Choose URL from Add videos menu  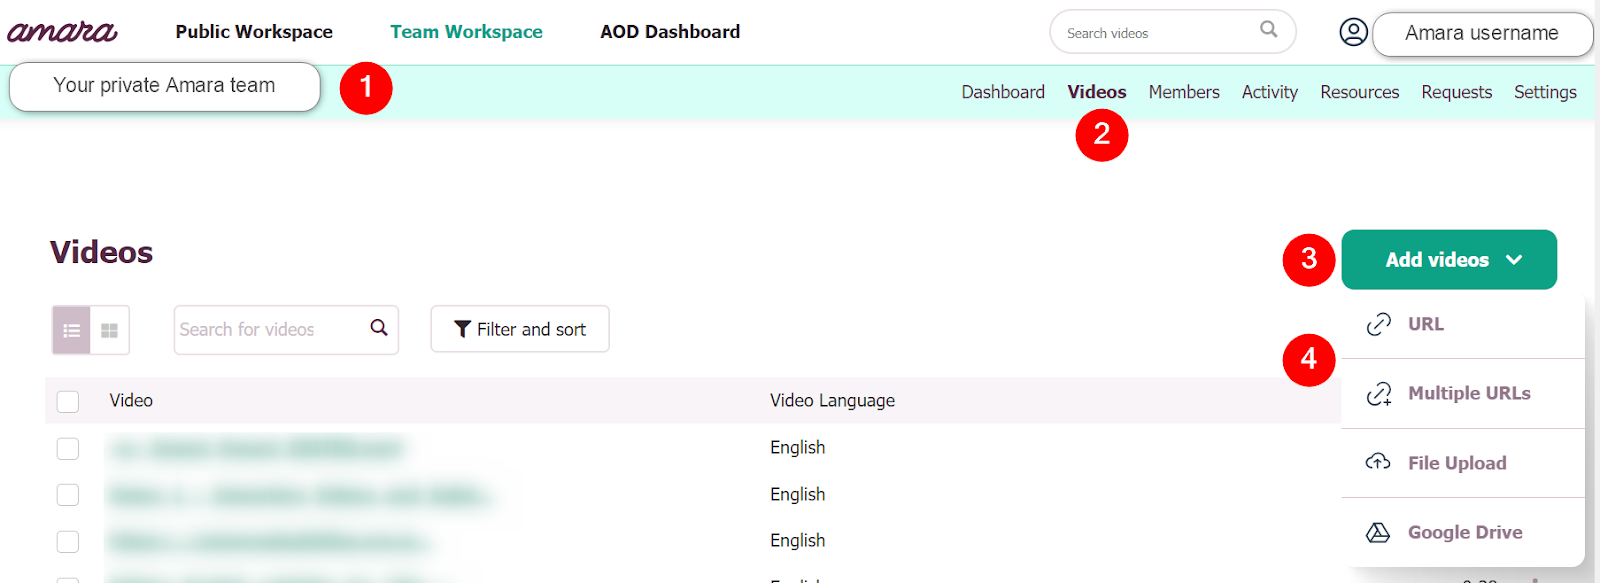click(1463, 324)
